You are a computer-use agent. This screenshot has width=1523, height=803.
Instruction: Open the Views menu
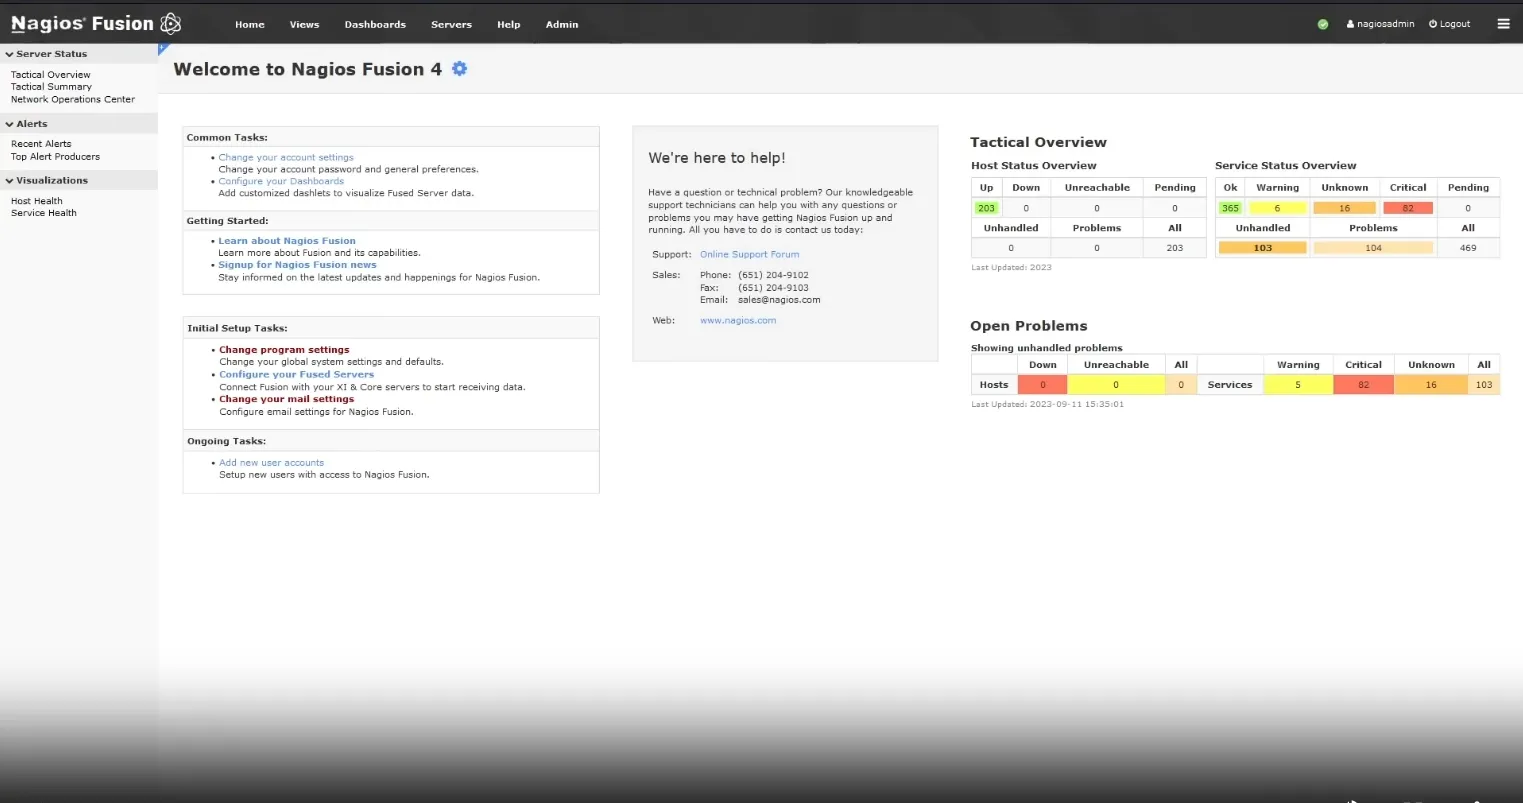(x=304, y=24)
